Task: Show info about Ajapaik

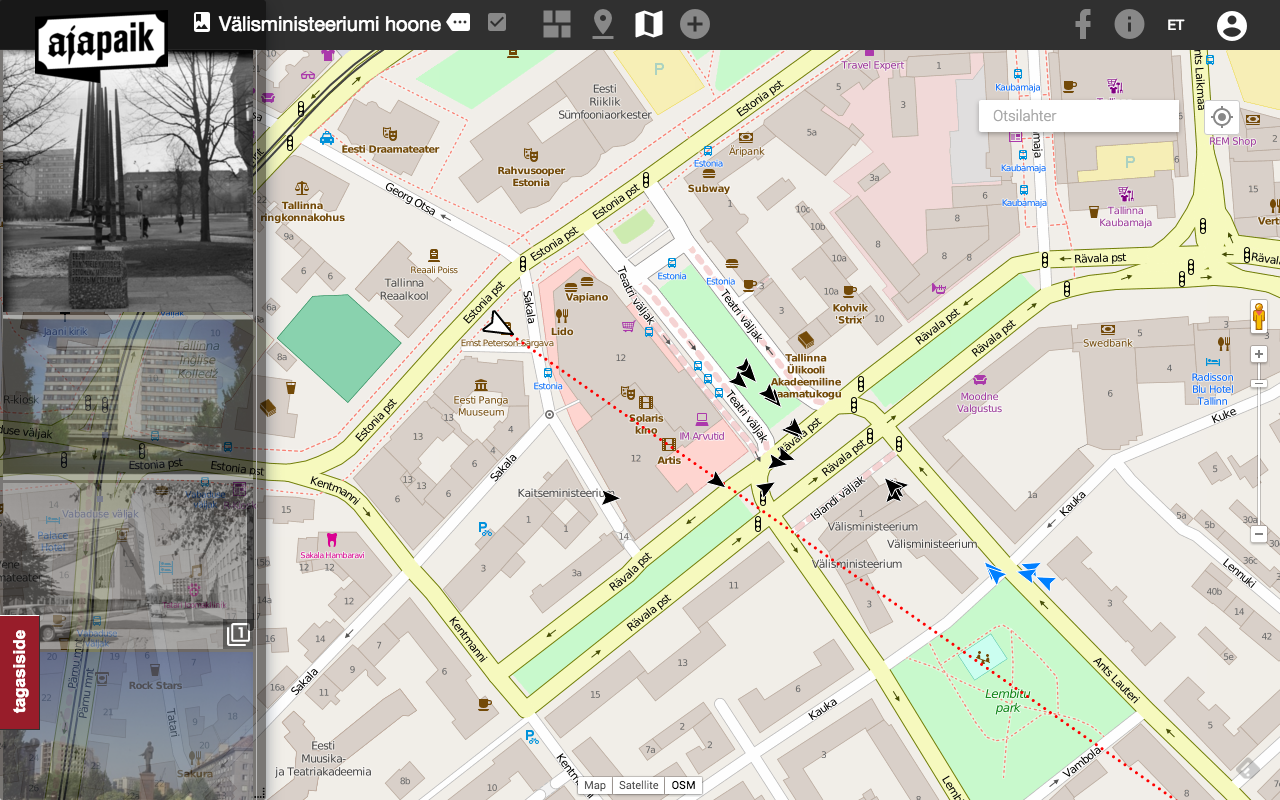Action: 1129,24
